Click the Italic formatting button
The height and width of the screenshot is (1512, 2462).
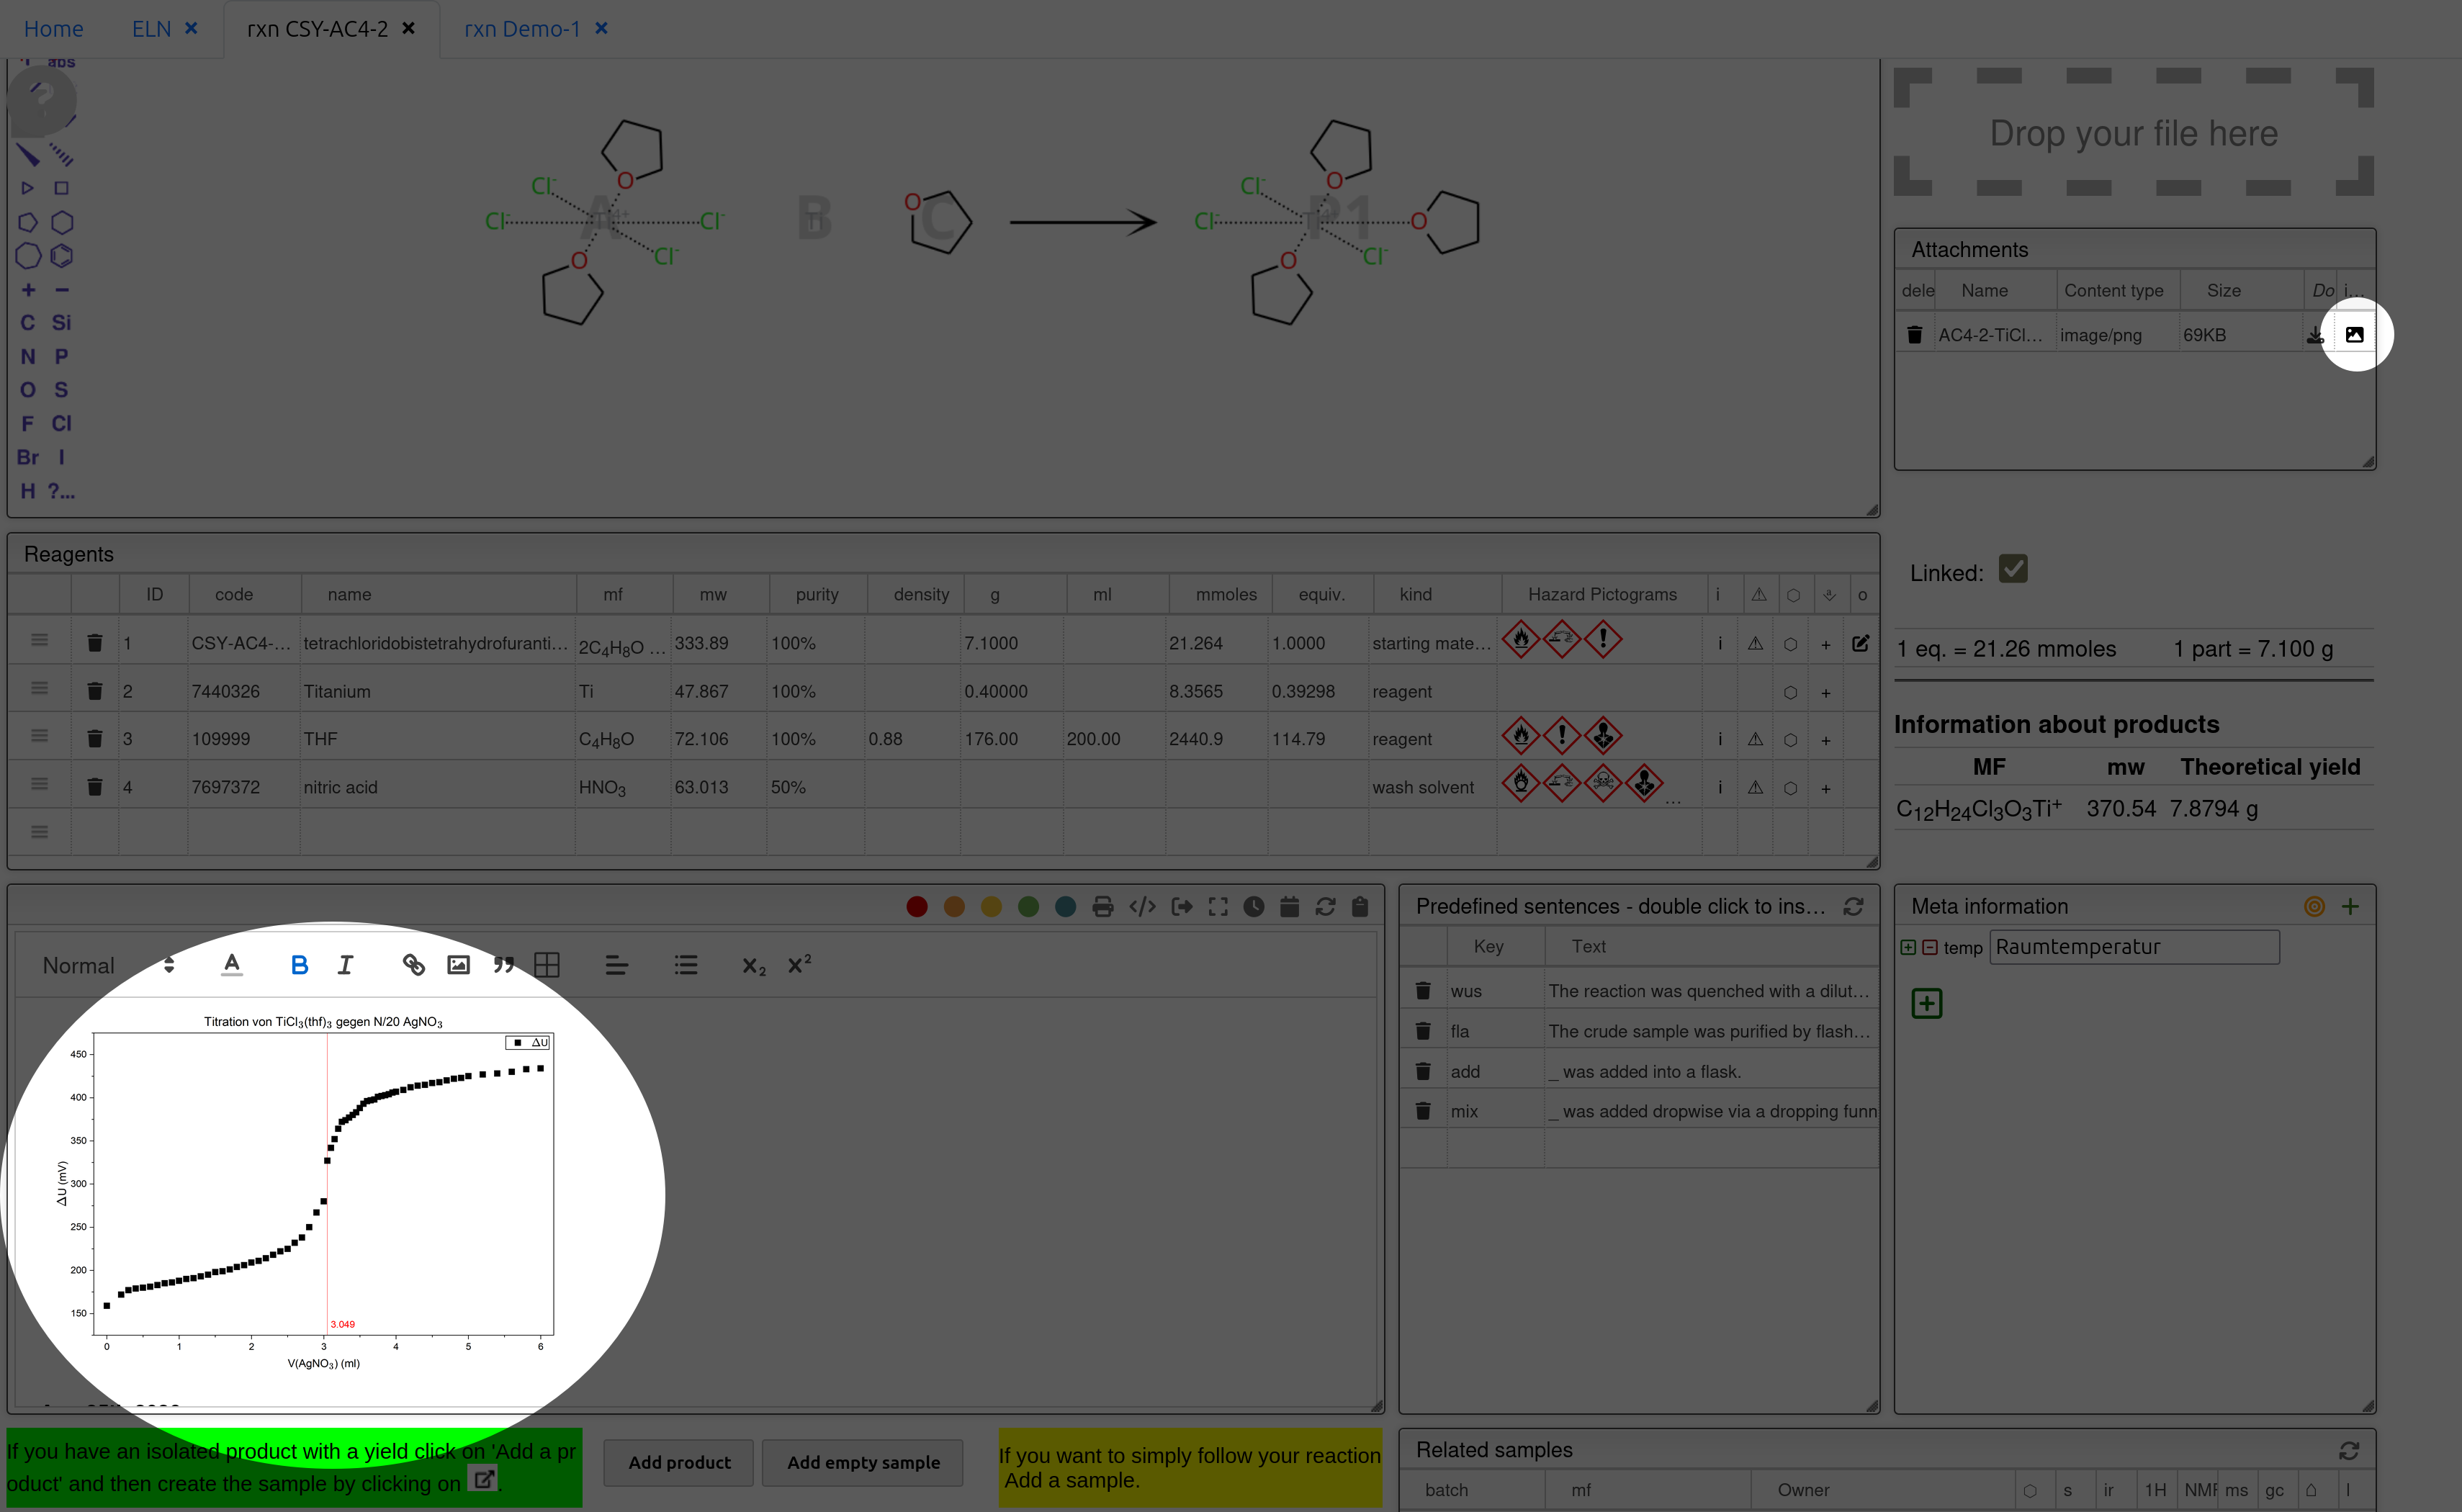point(345,965)
